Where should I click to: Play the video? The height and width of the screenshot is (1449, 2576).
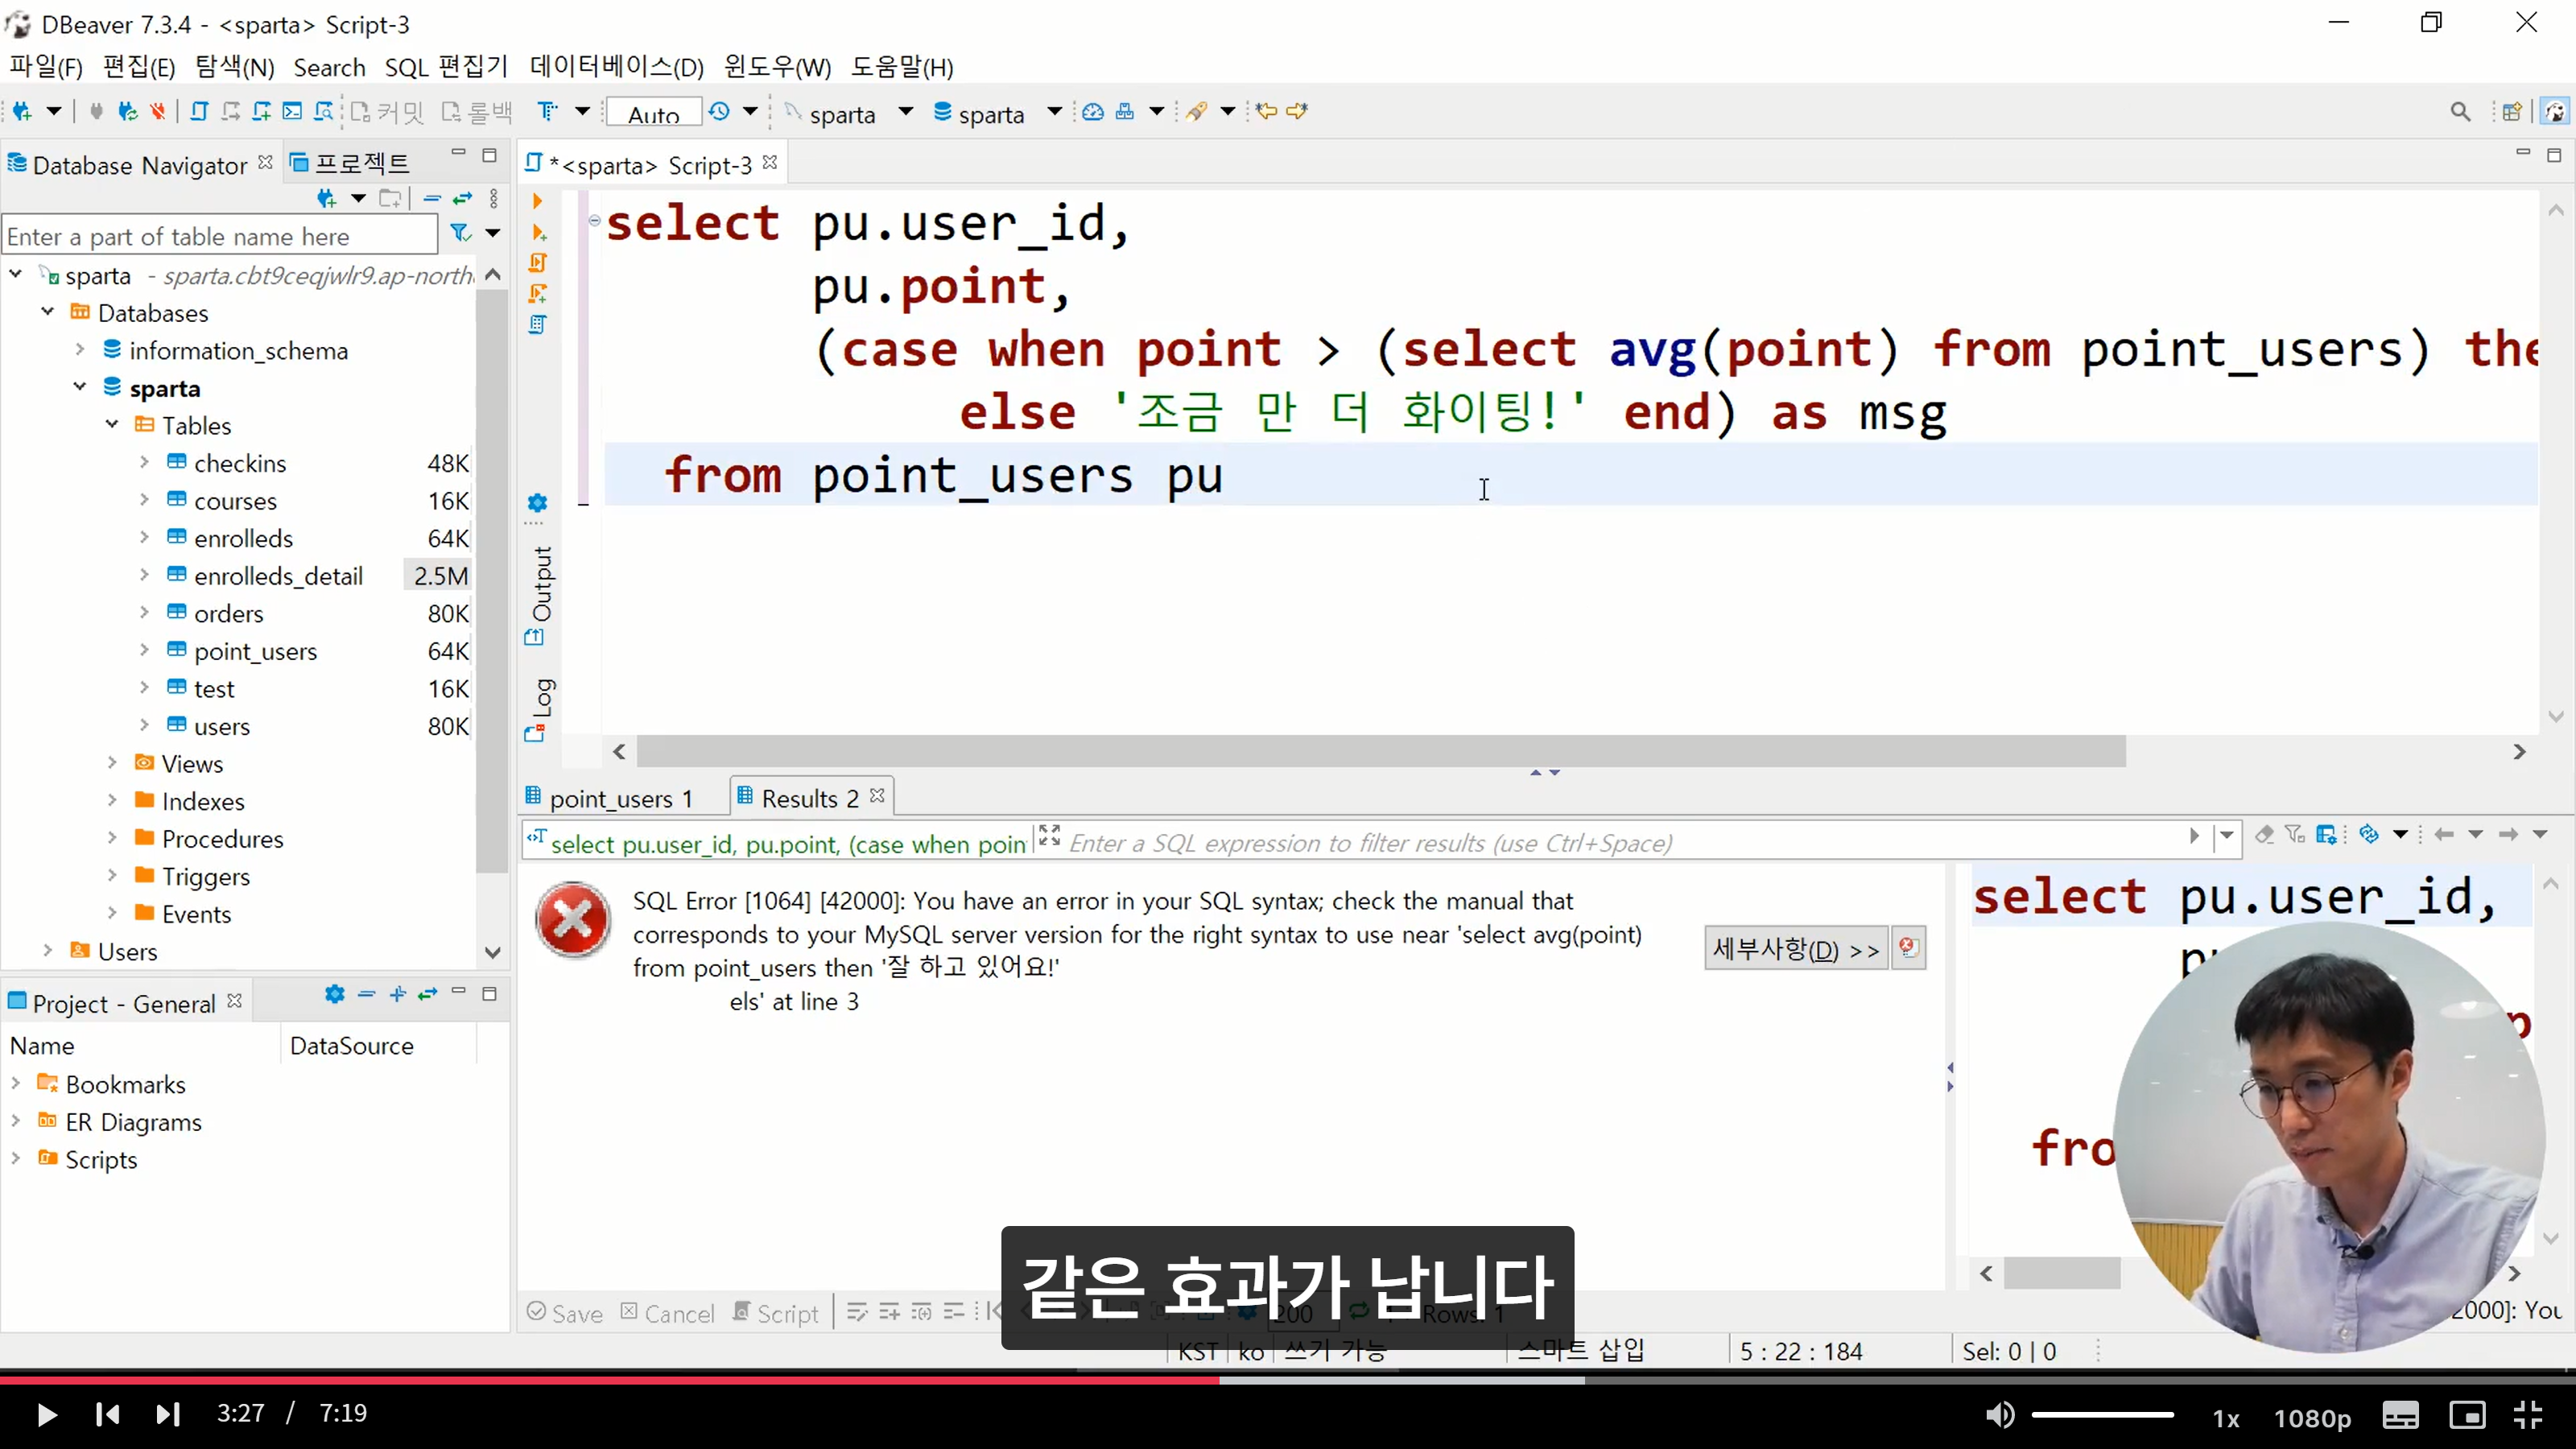46,1415
